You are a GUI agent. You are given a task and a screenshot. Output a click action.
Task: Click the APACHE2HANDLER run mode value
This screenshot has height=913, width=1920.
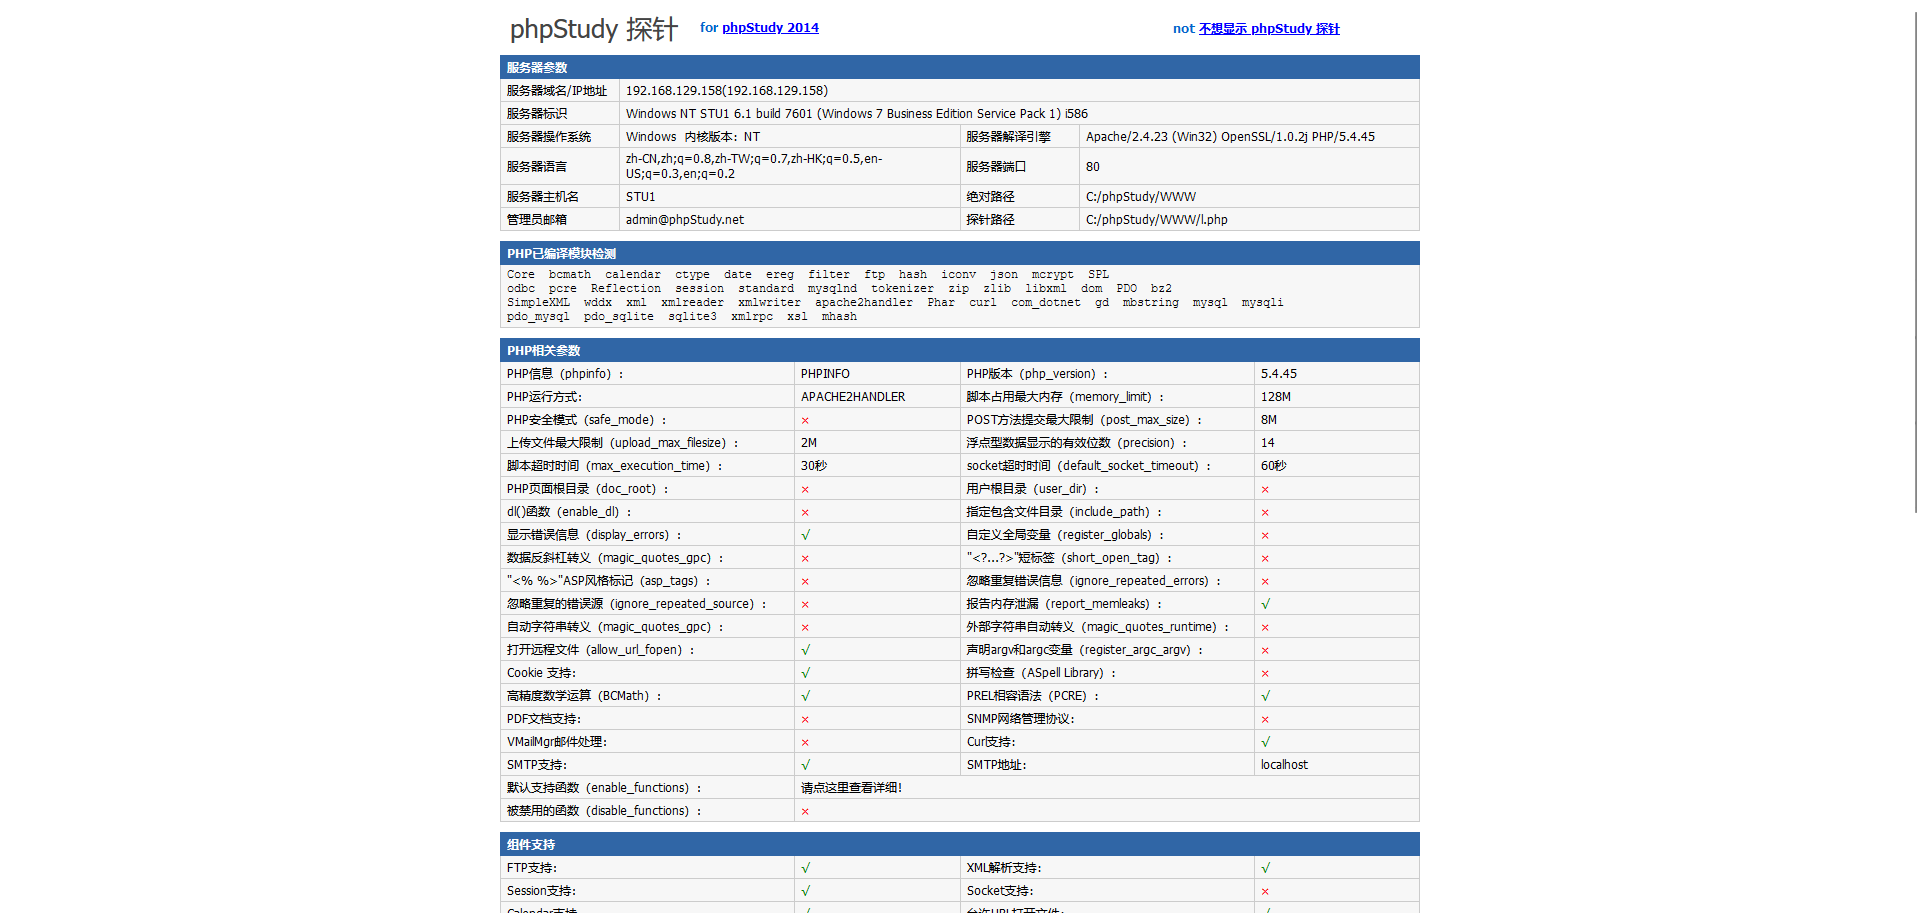coord(853,397)
